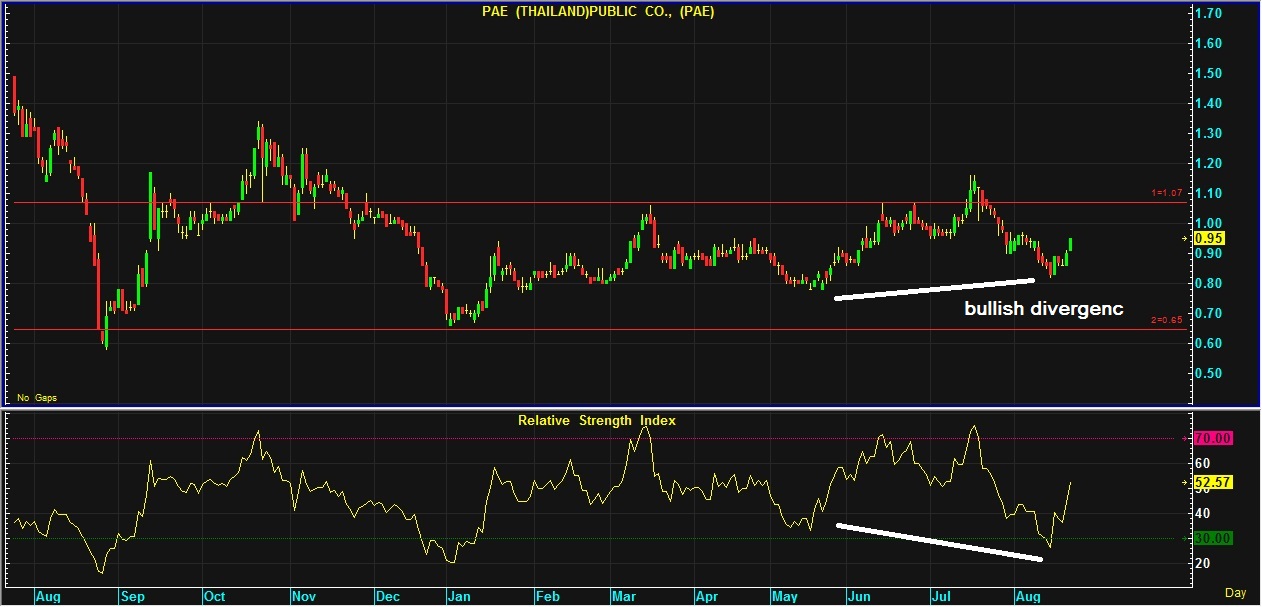
Task: Click the 0.50 price scale value
Action: [1210, 373]
